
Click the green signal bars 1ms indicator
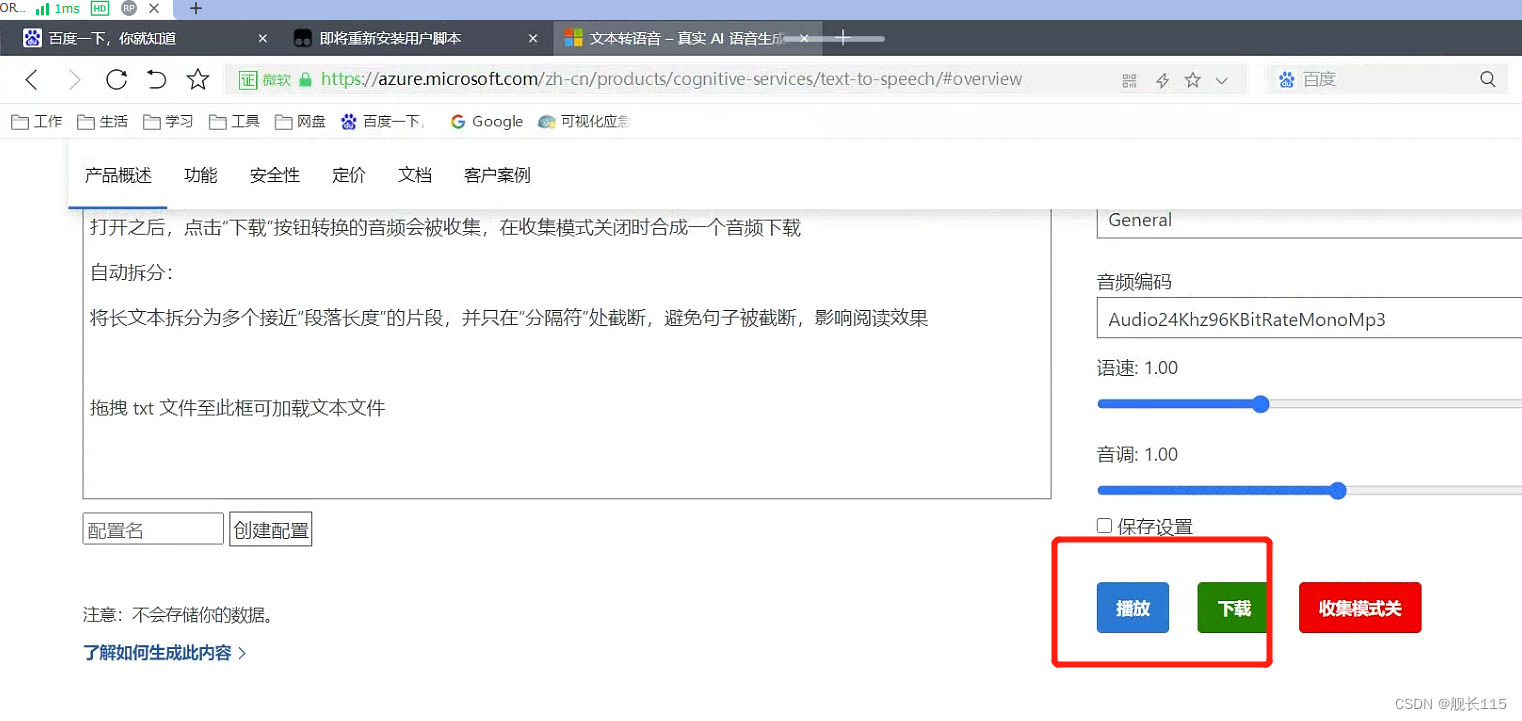pyautogui.click(x=58, y=9)
